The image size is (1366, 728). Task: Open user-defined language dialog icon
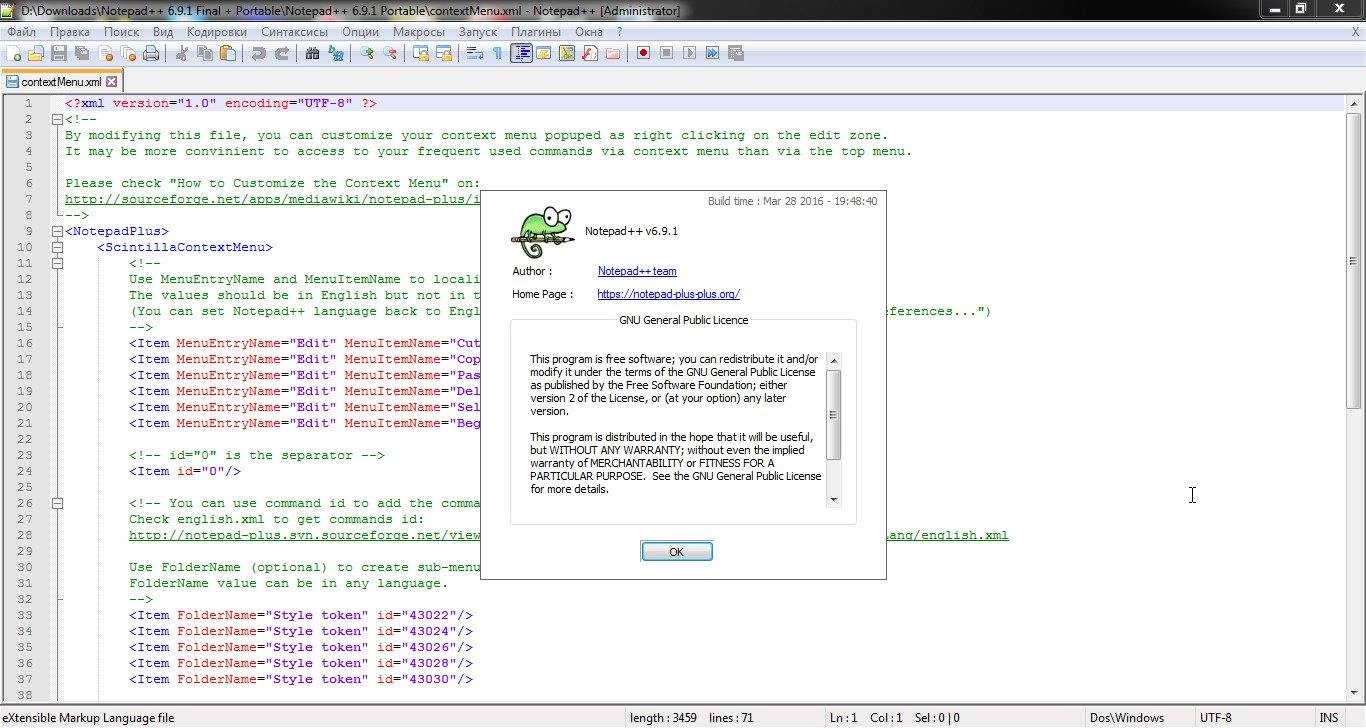(544, 53)
